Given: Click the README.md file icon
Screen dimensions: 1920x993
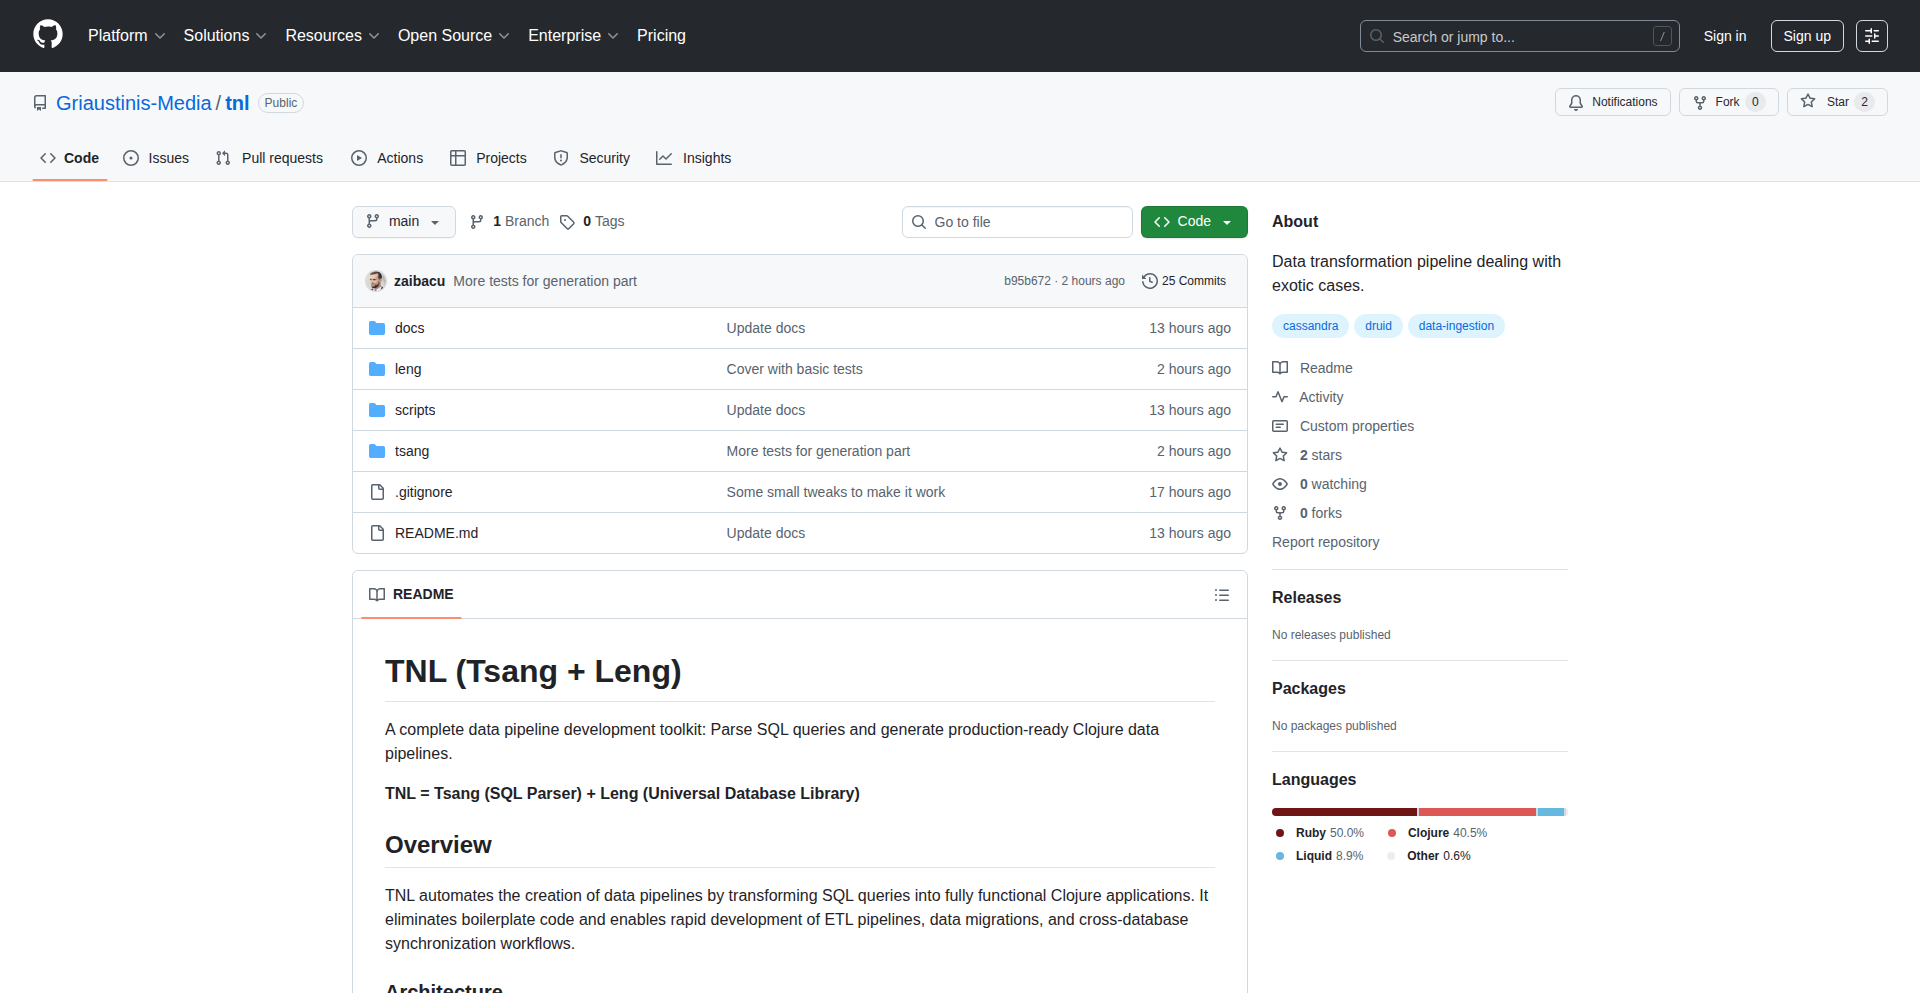Looking at the screenshot, I should (x=377, y=532).
